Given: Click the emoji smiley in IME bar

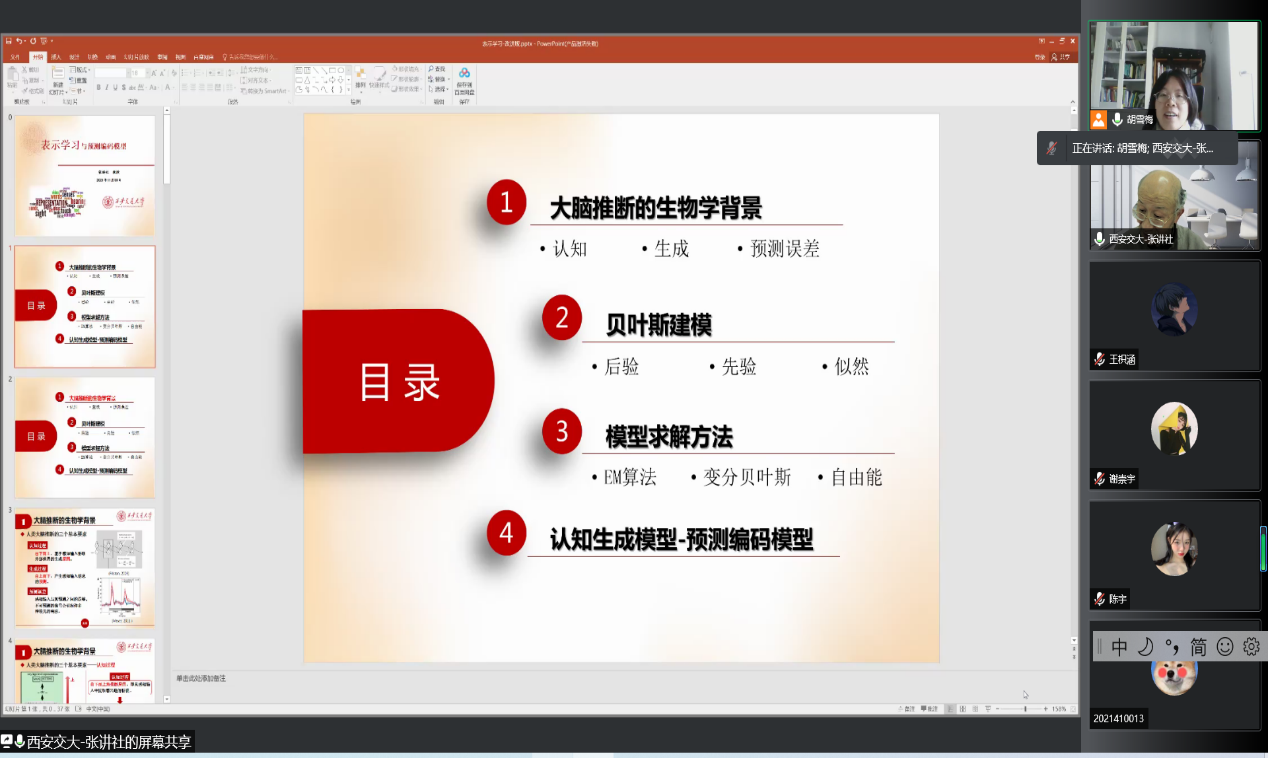Looking at the screenshot, I should tap(1225, 647).
